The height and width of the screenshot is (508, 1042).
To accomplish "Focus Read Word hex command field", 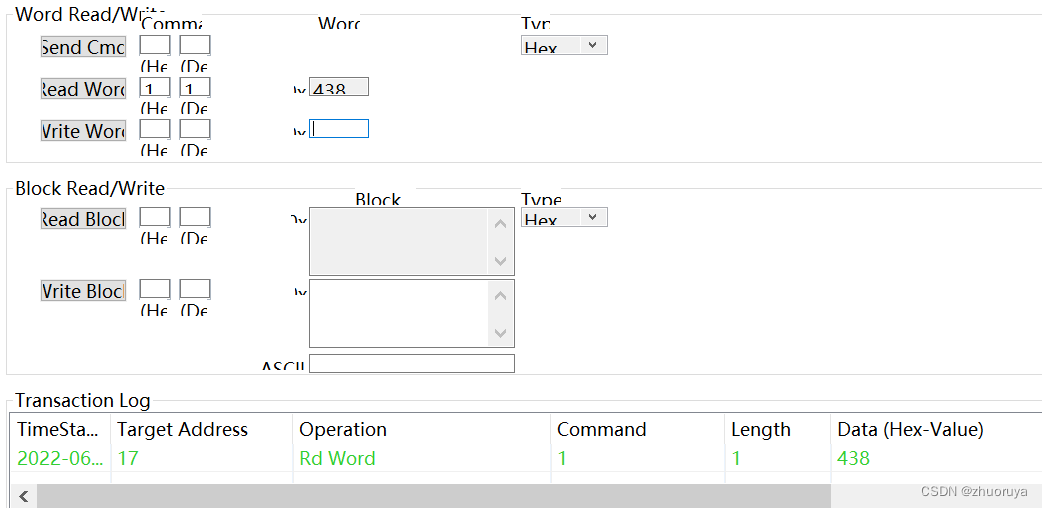I will coord(155,87).
